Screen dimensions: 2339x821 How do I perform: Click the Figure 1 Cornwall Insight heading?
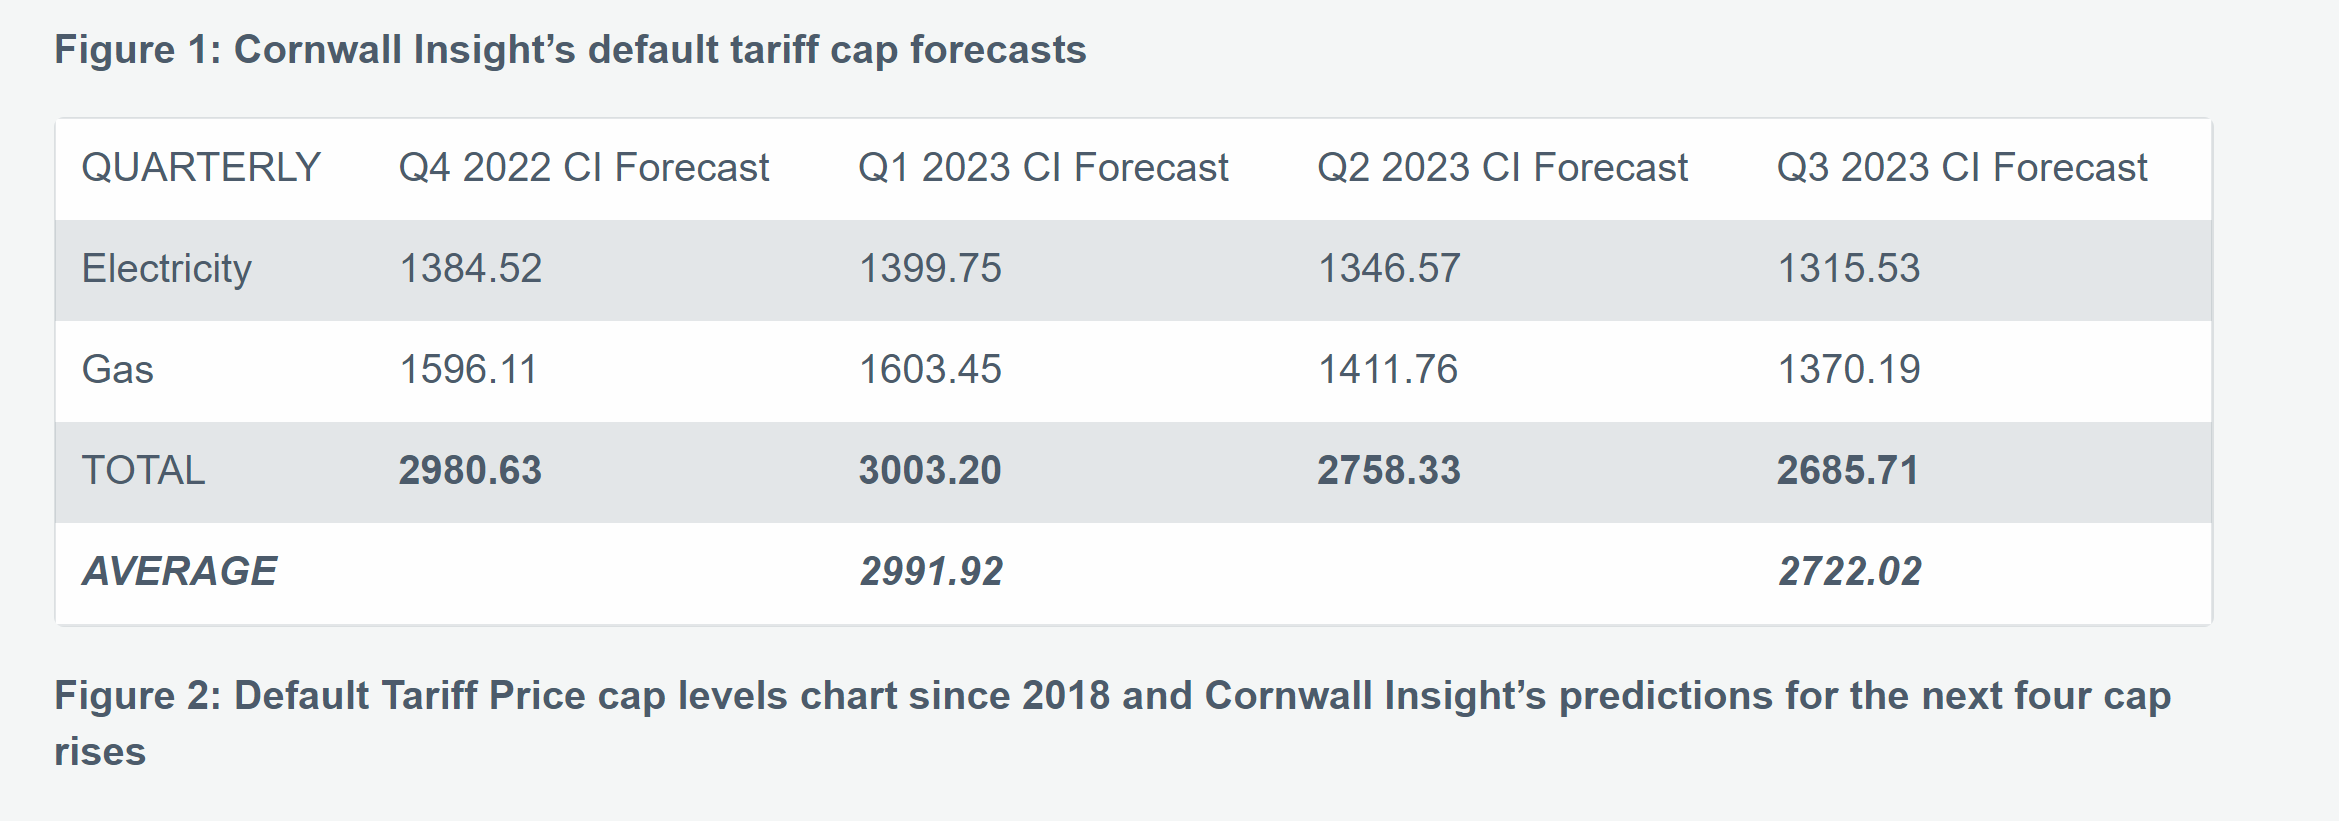click(x=570, y=50)
